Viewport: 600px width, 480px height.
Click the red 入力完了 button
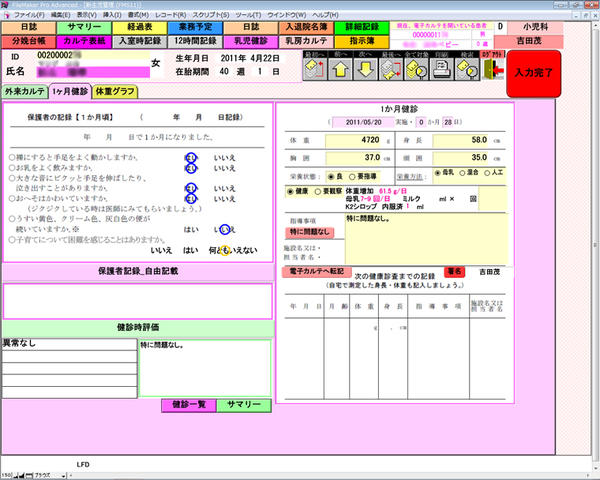pos(533,73)
